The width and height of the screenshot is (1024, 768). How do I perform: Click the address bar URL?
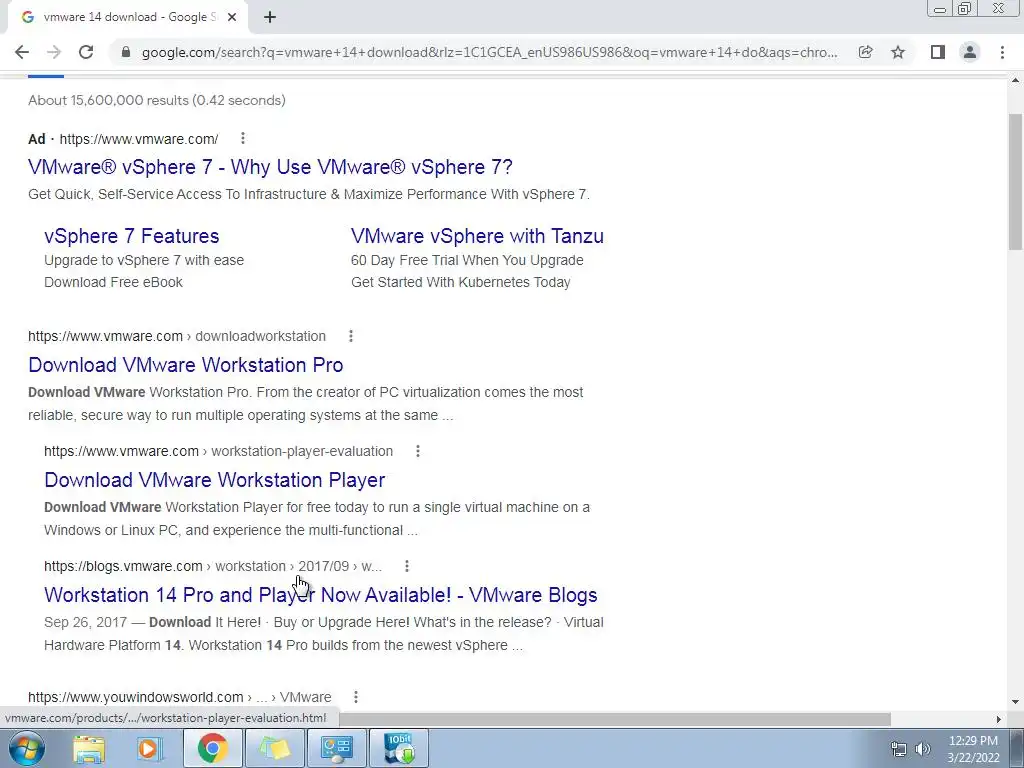490,52
